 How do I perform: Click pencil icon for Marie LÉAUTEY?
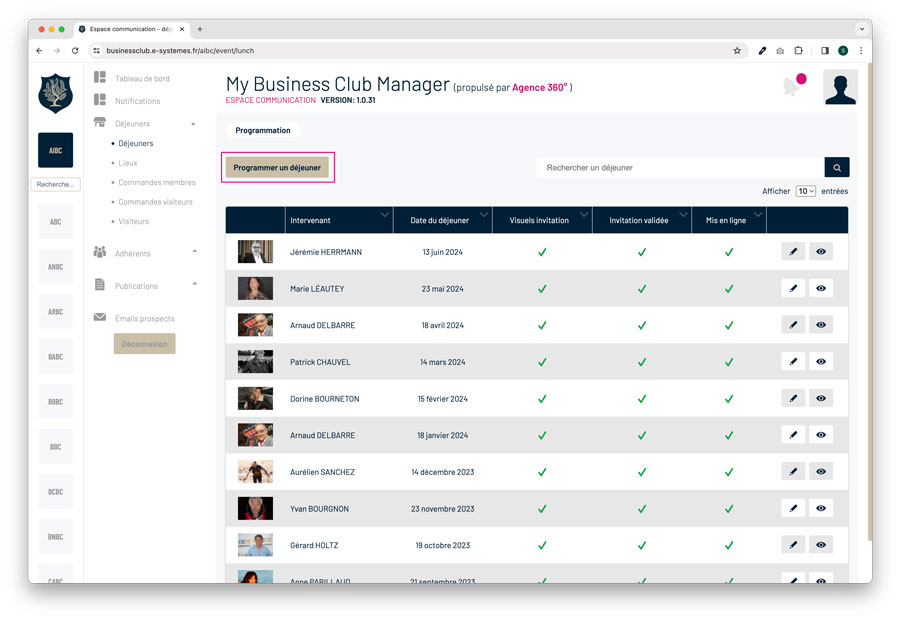point(793,289)
